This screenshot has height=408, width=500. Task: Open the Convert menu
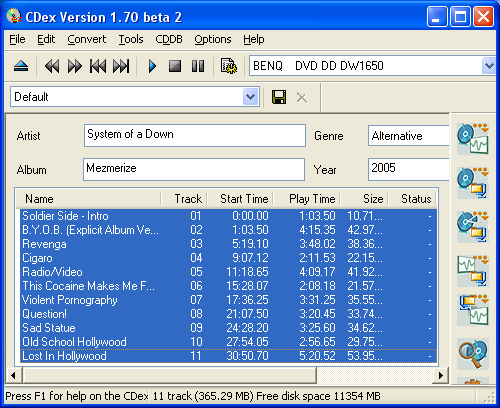87,39
